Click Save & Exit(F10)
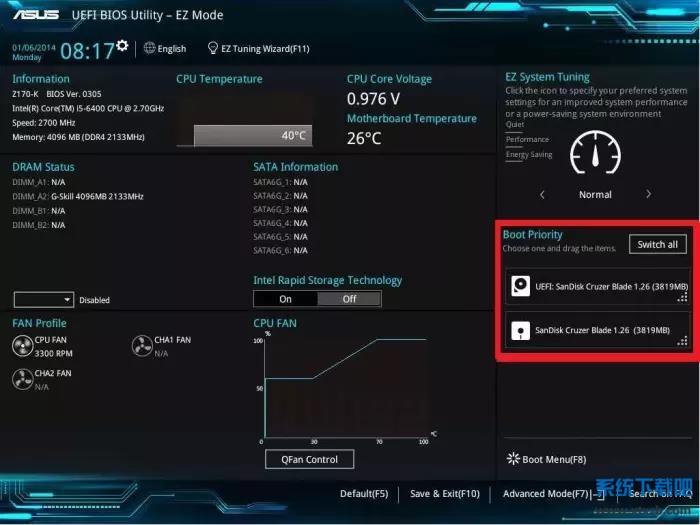This screenshot has height=525, width=700. (445, 494)
